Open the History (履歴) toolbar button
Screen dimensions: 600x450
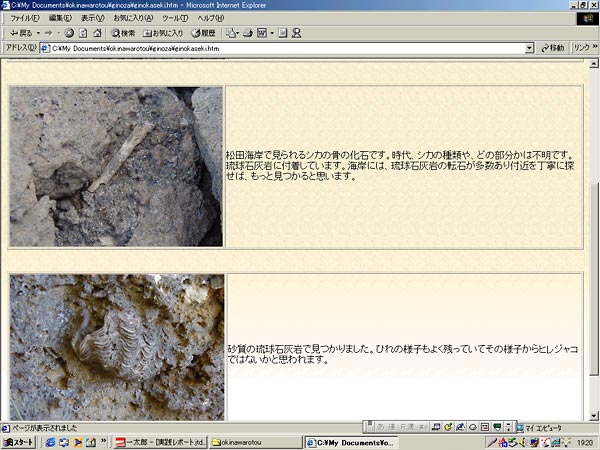(203, 33)
